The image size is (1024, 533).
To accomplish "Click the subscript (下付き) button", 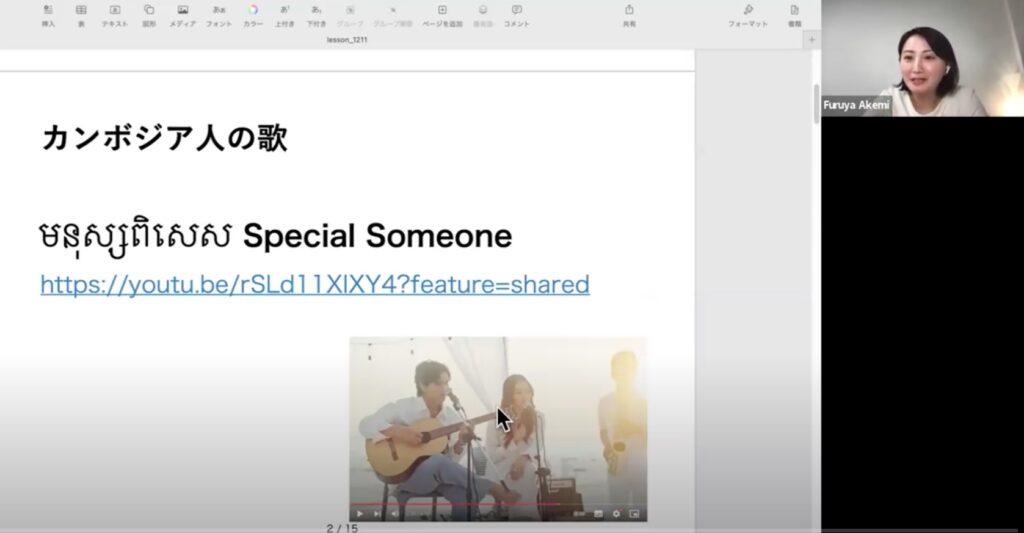I will (316, 14).
